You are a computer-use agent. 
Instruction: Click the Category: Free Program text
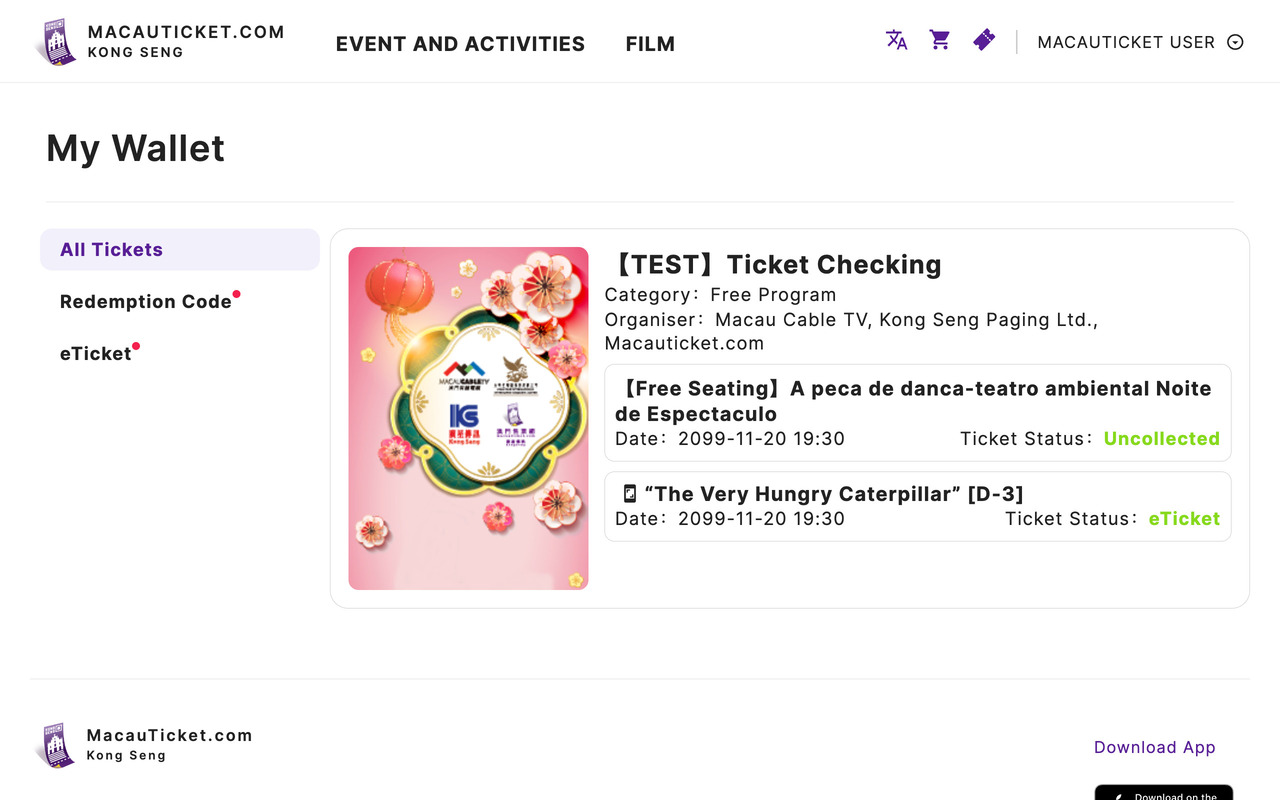pyautogui.click(x=720, y=295)
